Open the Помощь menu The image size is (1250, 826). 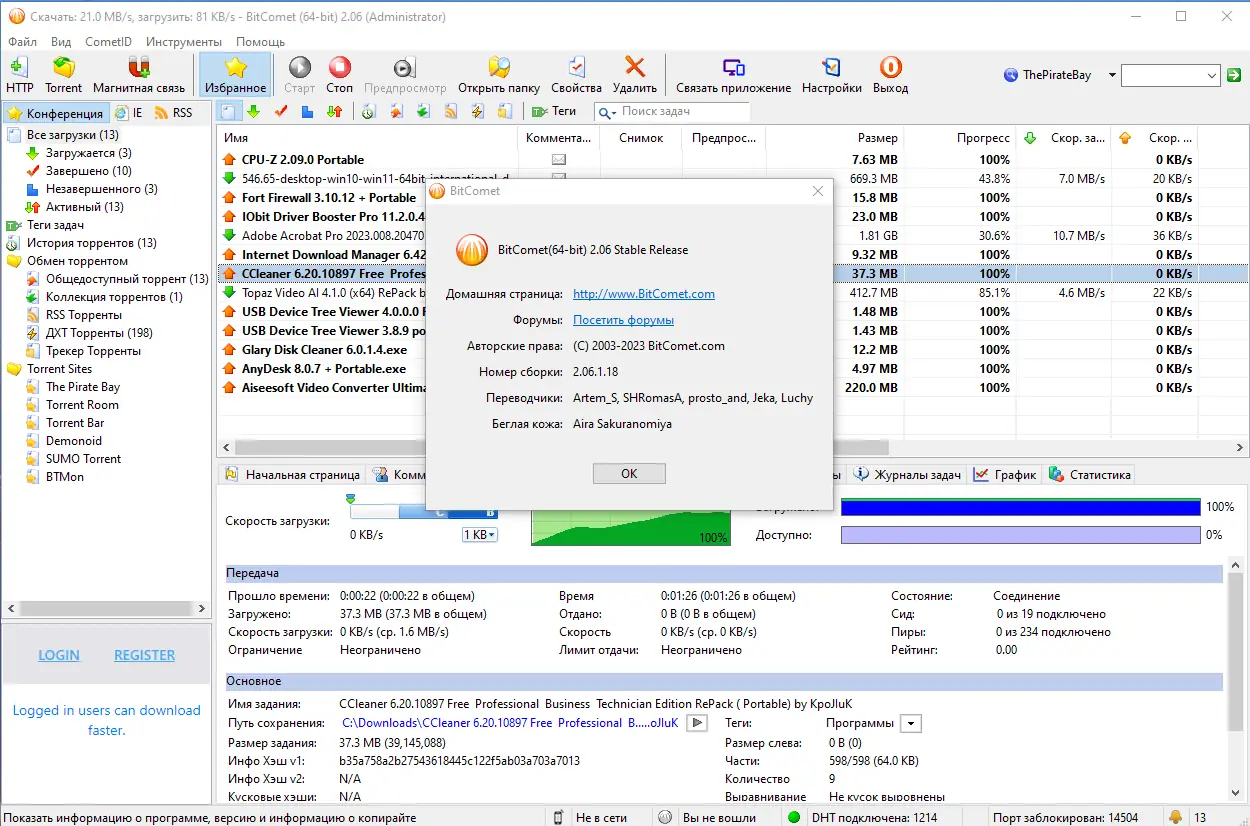[261, 42]
